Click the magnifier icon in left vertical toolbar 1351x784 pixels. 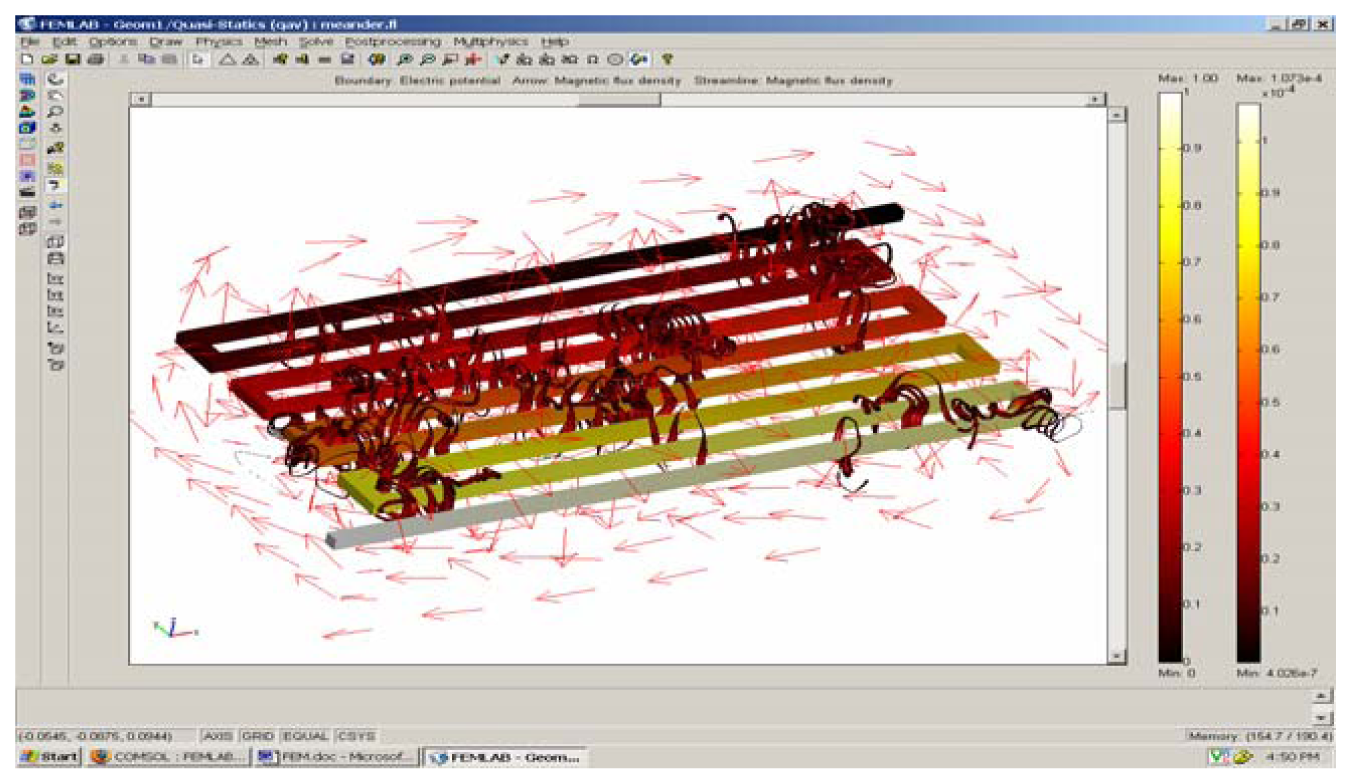(x=56, y=112)
